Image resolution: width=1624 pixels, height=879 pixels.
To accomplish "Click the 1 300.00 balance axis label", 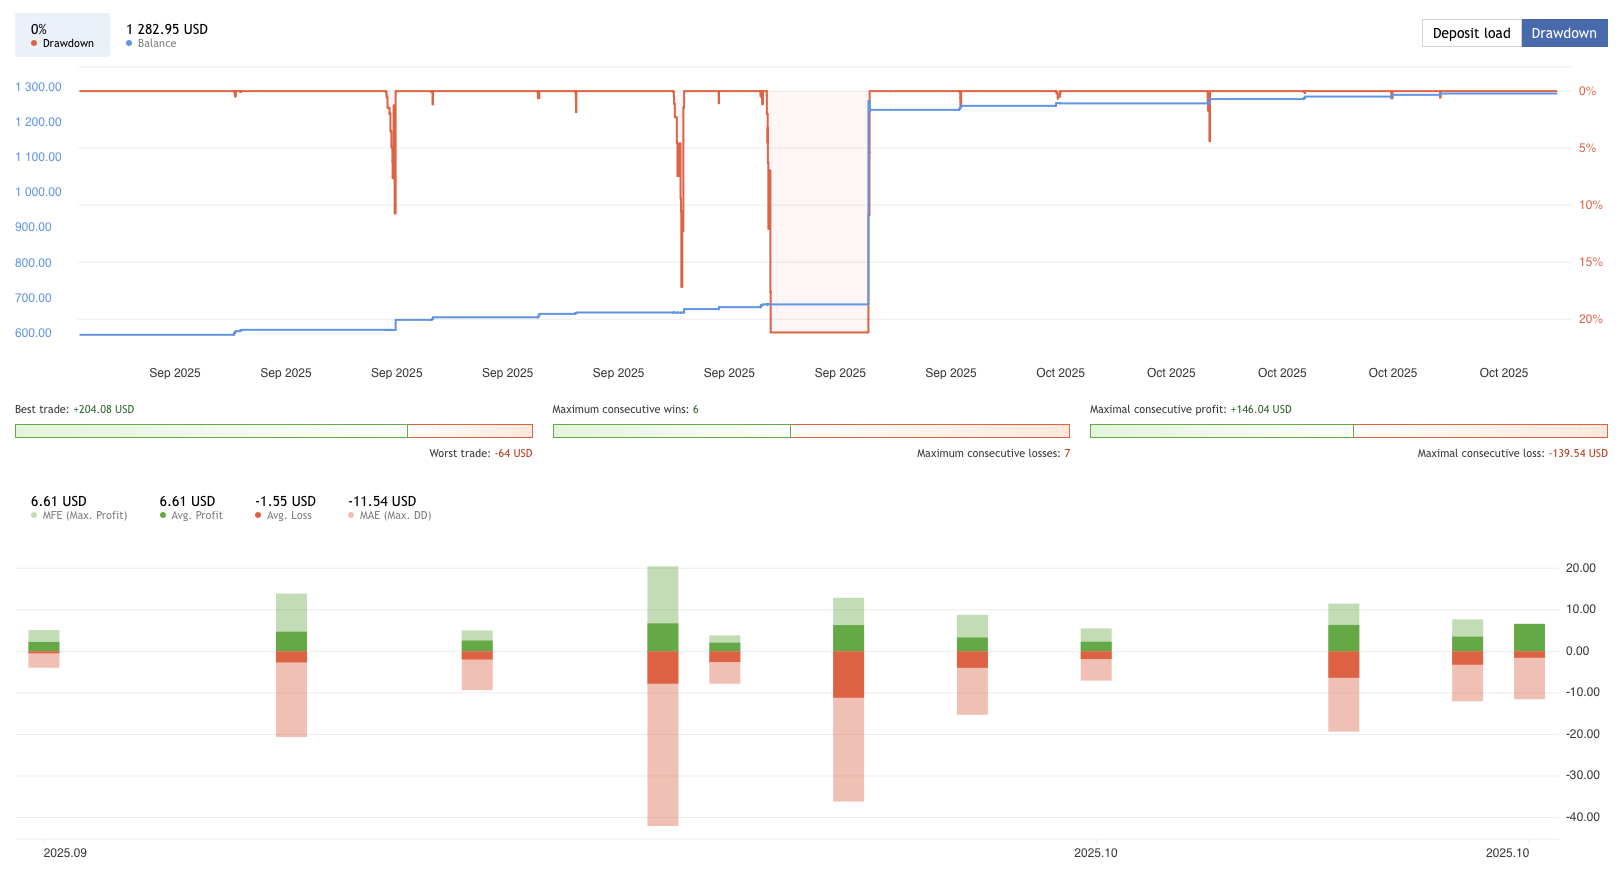I will click(x=38, y=87).
